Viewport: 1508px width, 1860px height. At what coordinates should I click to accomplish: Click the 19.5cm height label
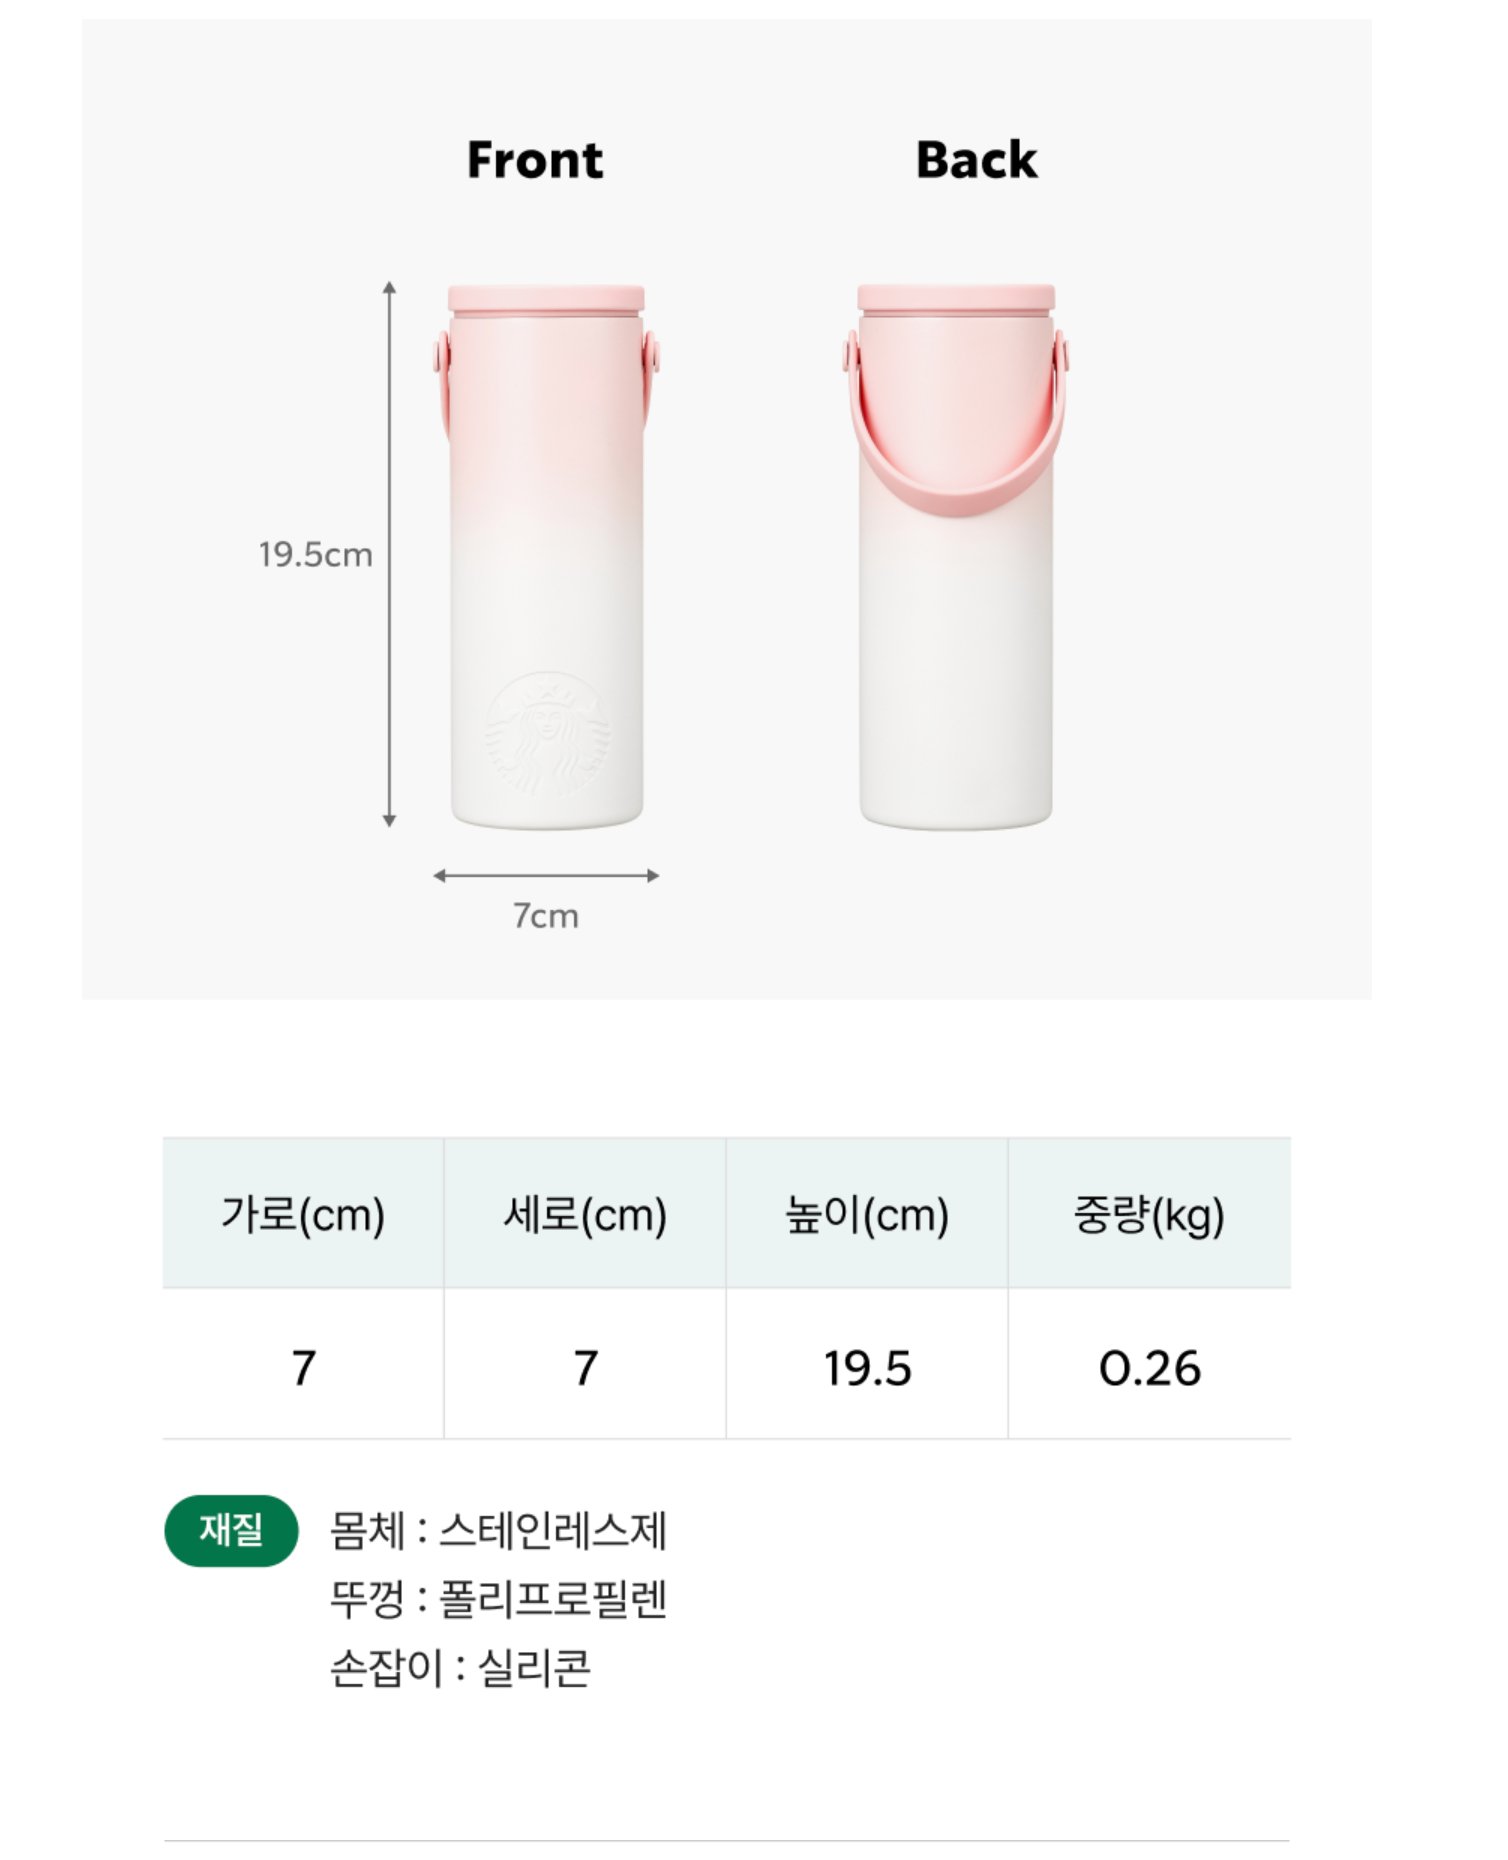coord(315,554)
